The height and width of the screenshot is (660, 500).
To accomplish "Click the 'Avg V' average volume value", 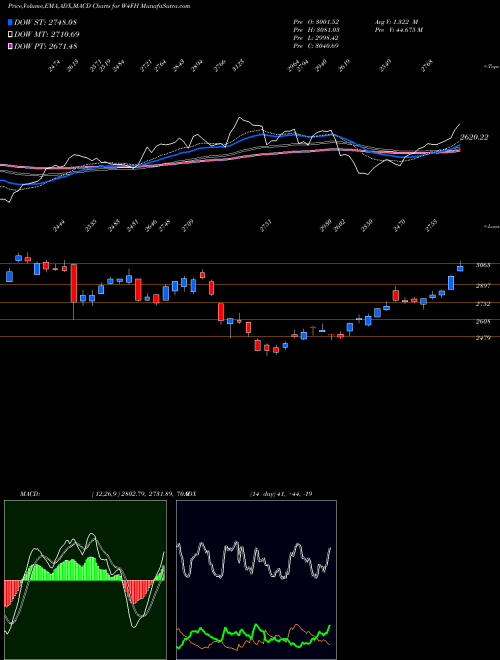I will pos(396,21).
